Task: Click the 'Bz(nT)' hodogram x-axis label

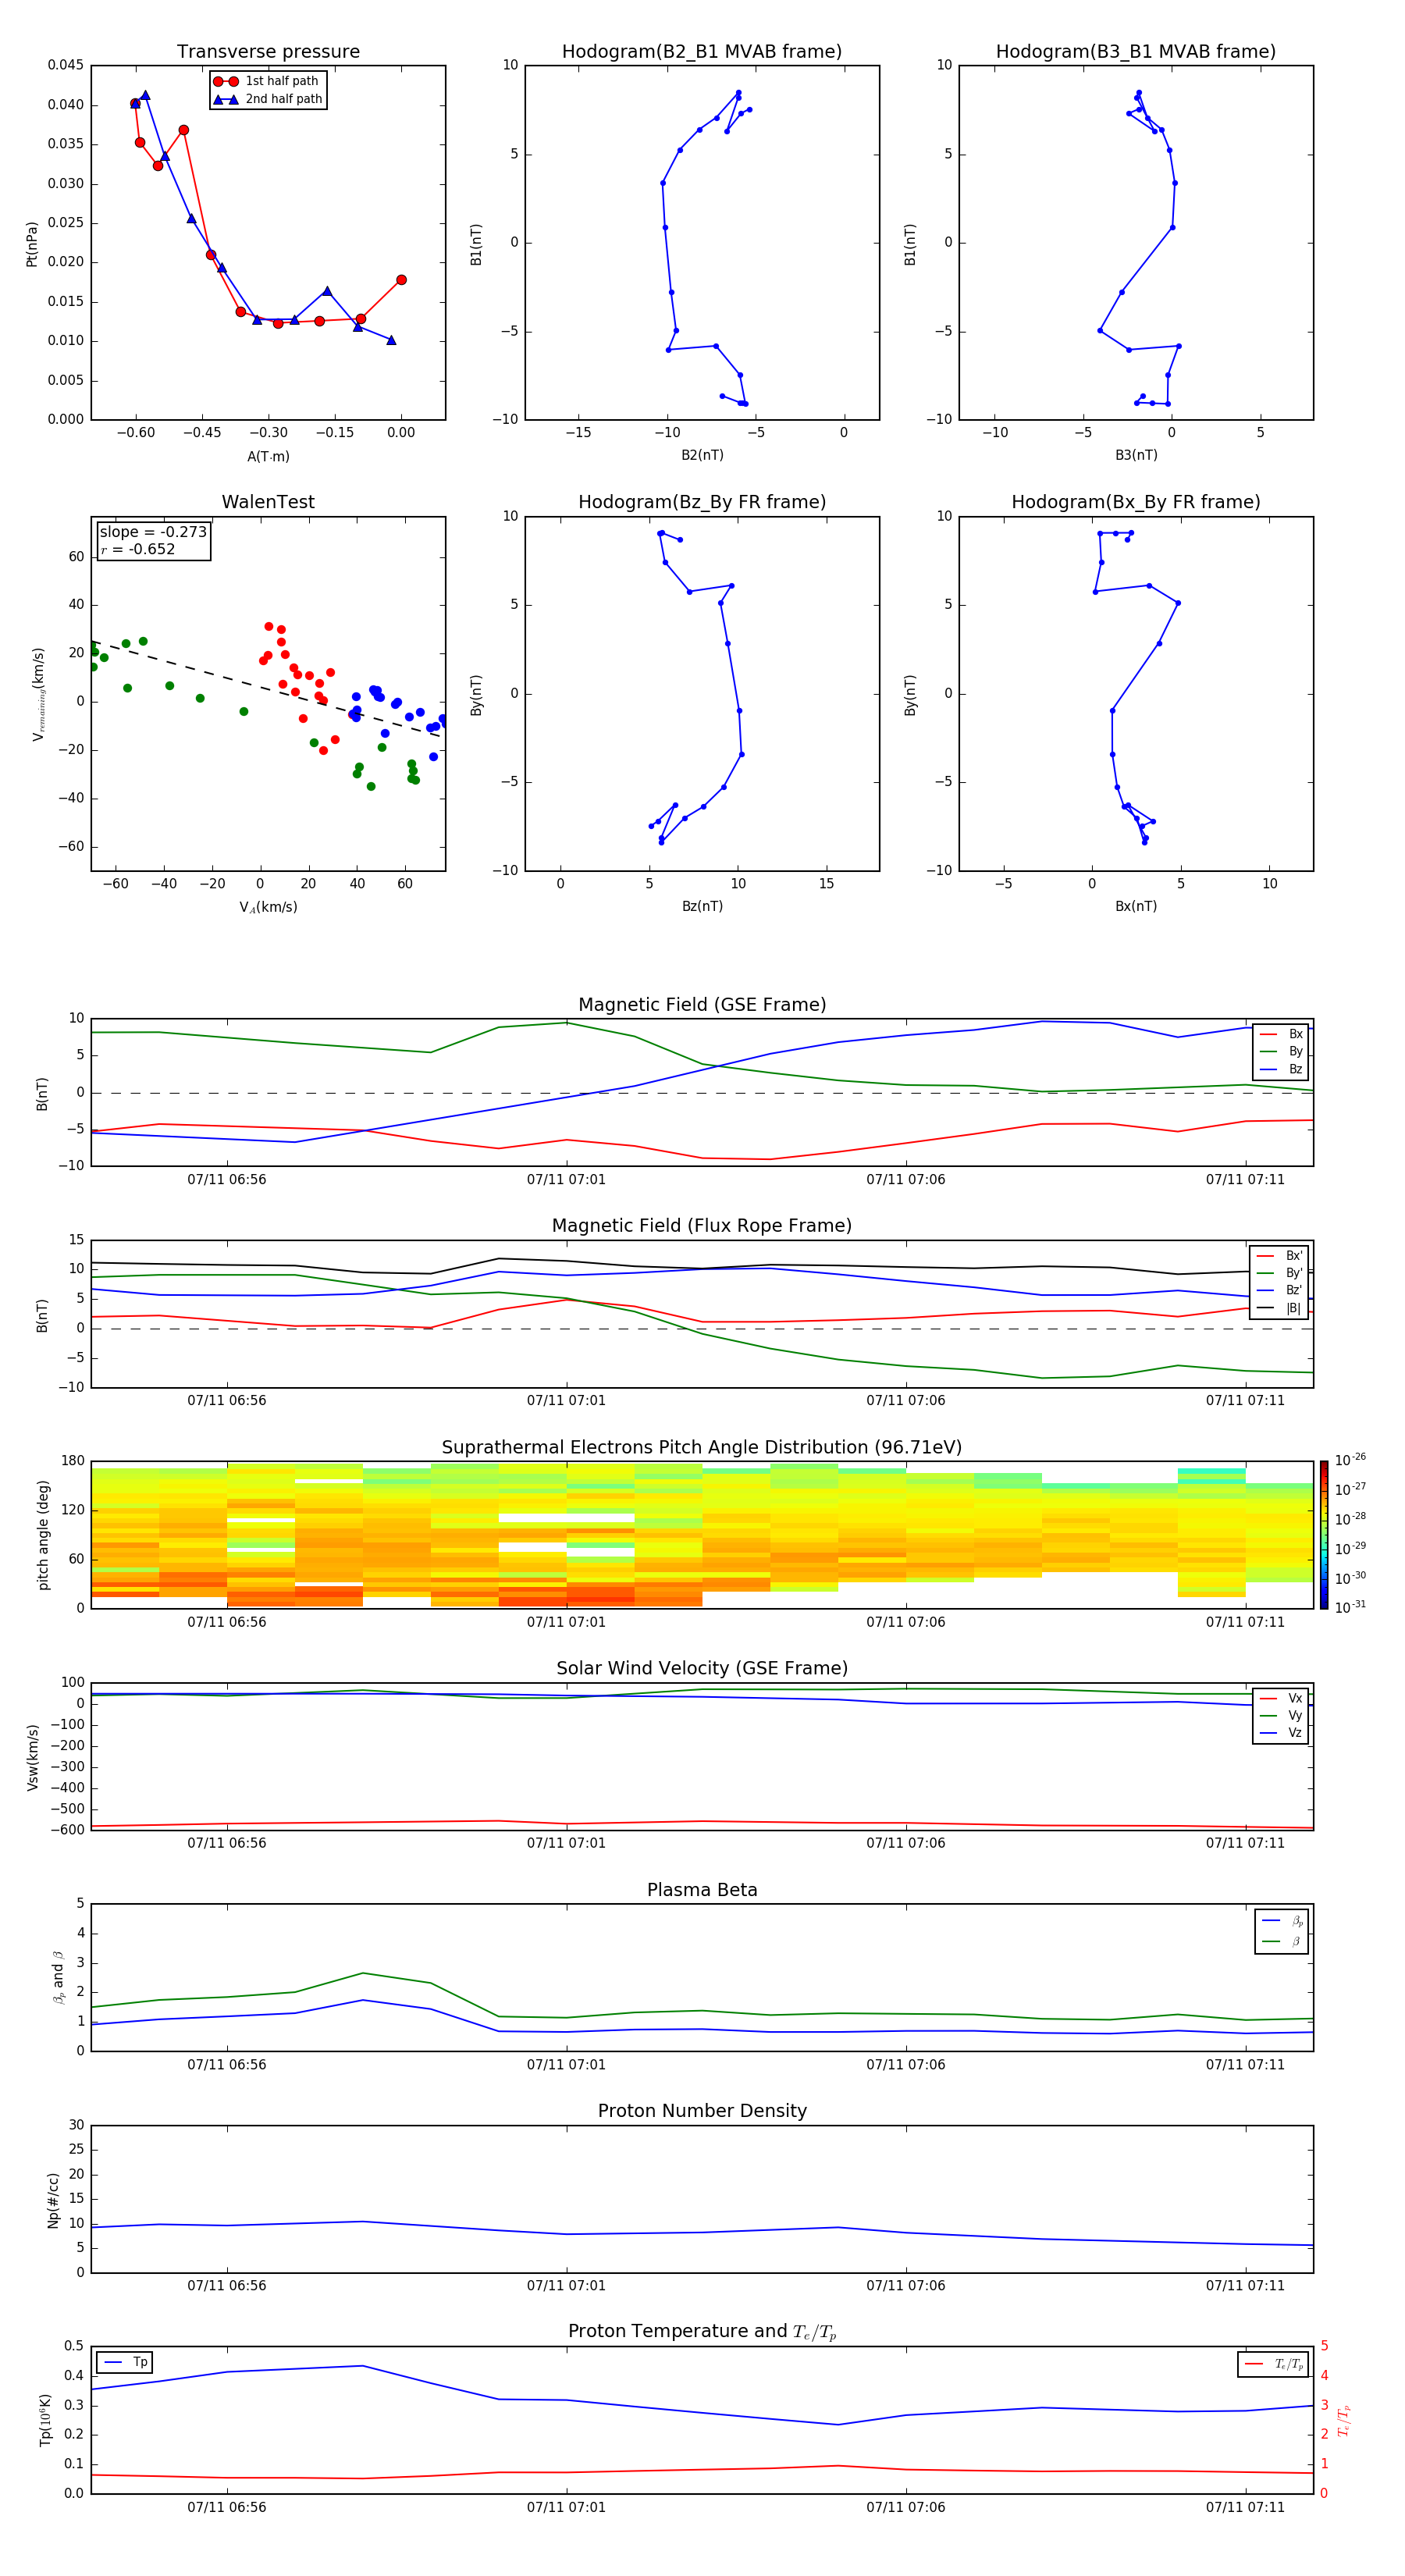Action: click(702, 907)
